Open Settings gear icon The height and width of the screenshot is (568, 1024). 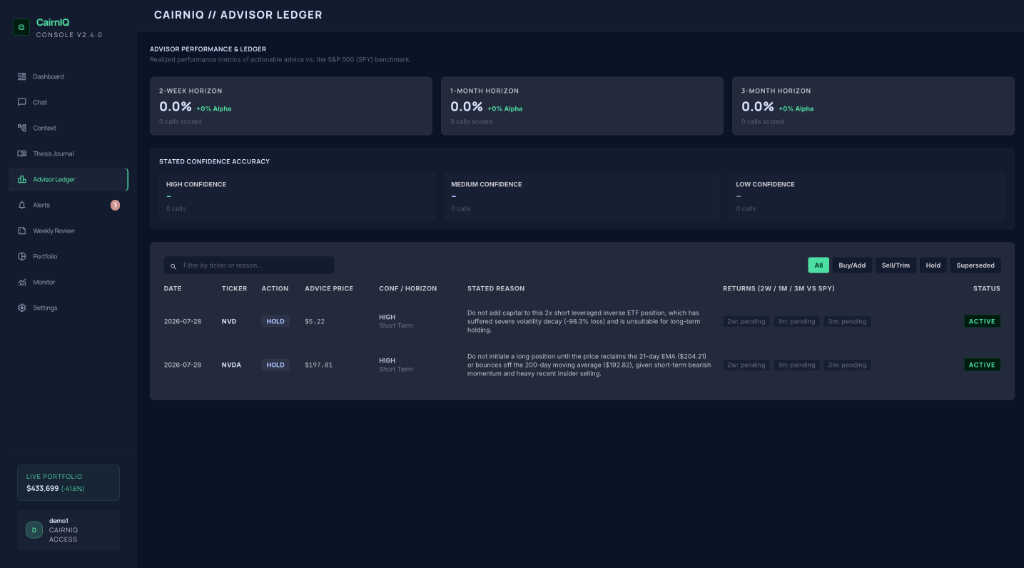tap(22, 308)
